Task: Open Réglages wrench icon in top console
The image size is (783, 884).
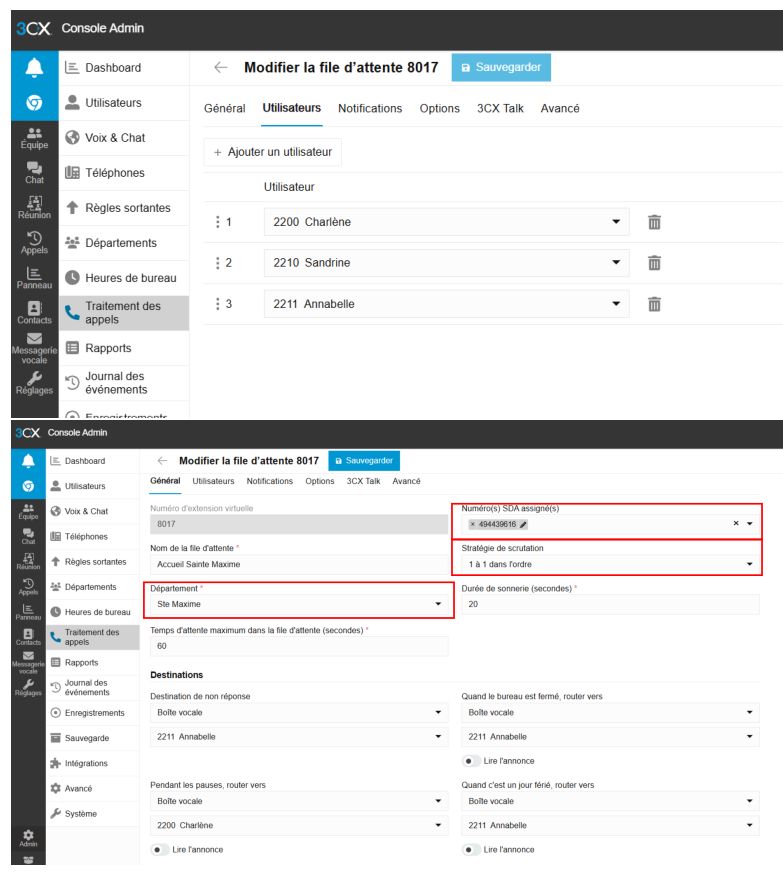Action: tap(34, 383)
